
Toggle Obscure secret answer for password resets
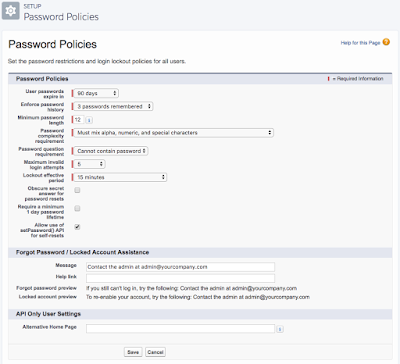[77, 190]
